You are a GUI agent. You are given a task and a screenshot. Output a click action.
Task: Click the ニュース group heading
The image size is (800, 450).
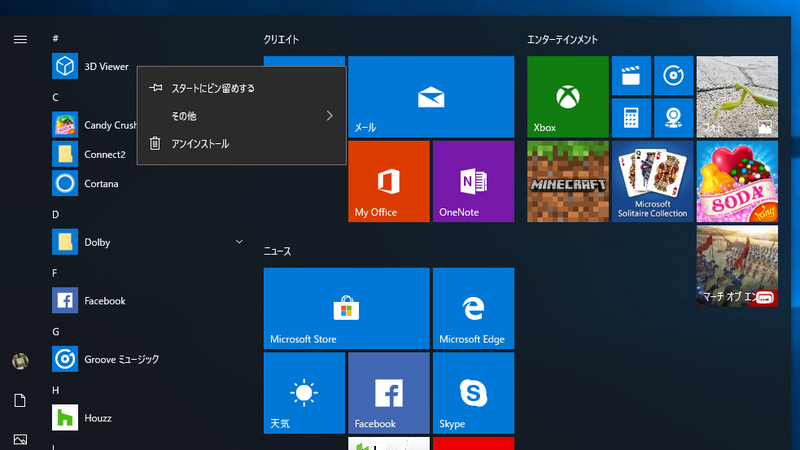(x=278, y=251)
